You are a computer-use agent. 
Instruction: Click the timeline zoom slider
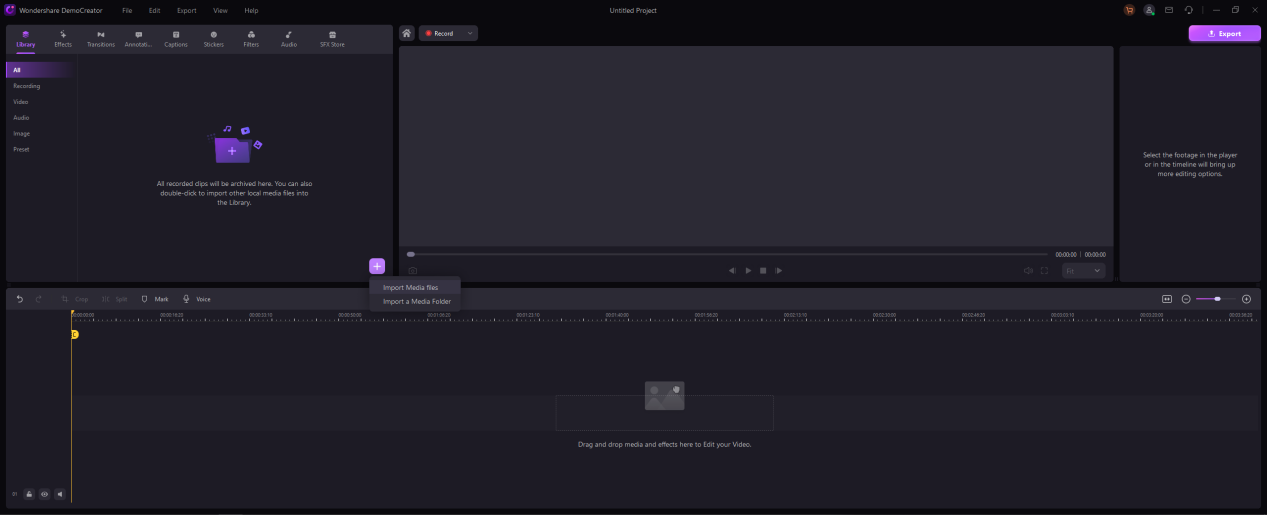[x=1209, y=299]
